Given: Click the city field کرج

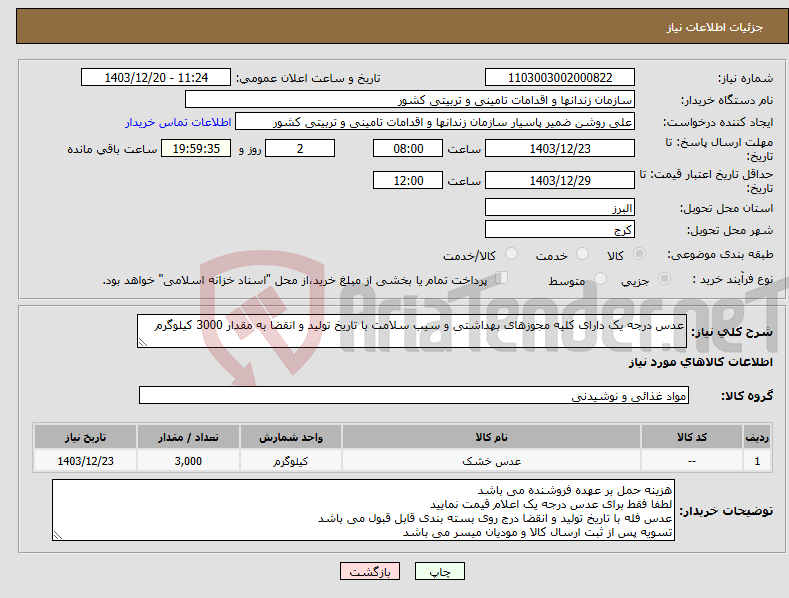Looking at the screenshot, I should [560, 230].
